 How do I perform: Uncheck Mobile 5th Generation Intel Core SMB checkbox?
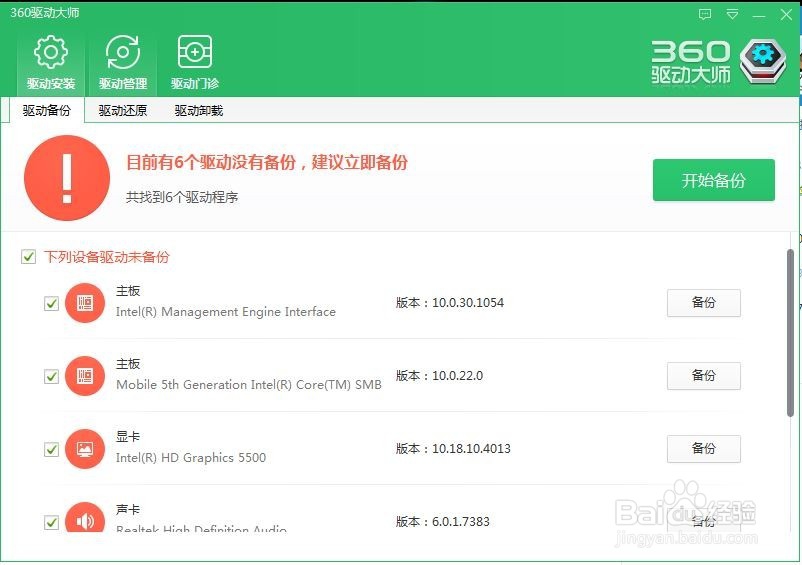tap(51, 377)
